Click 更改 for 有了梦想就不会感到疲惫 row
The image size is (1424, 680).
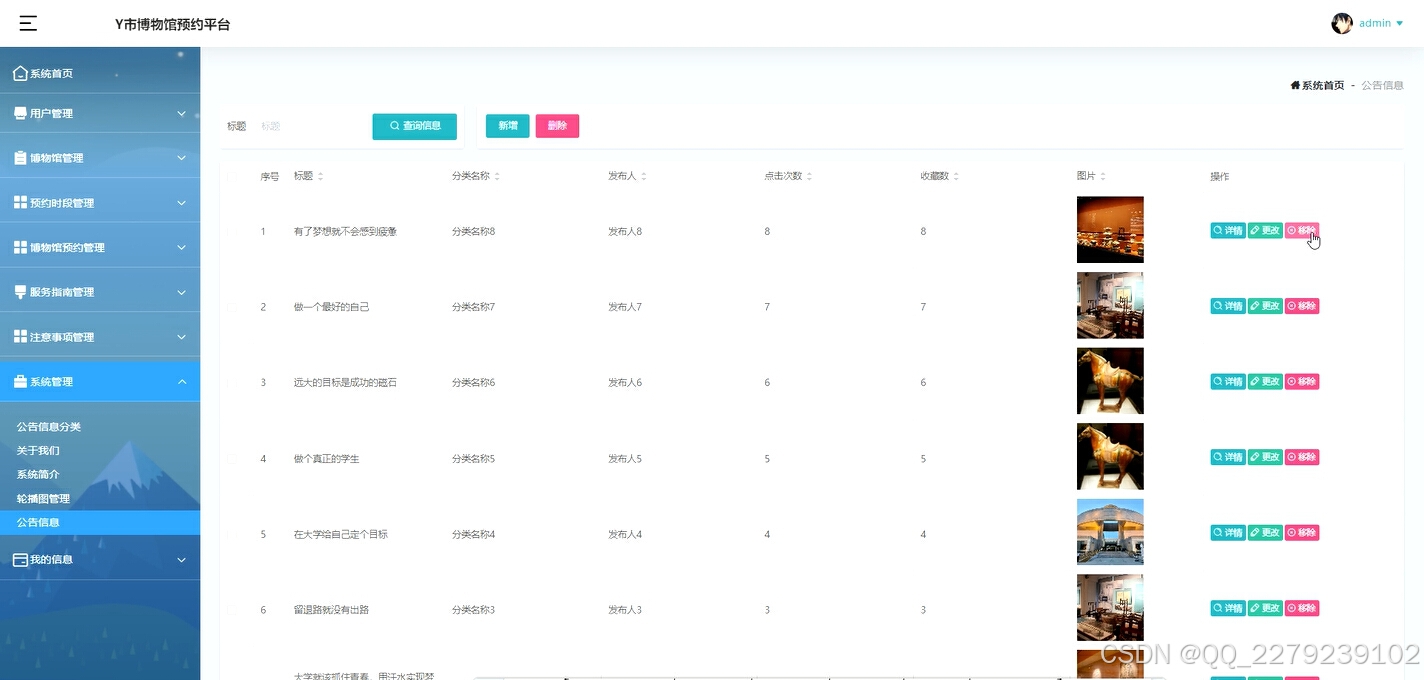pos(1265,230)
